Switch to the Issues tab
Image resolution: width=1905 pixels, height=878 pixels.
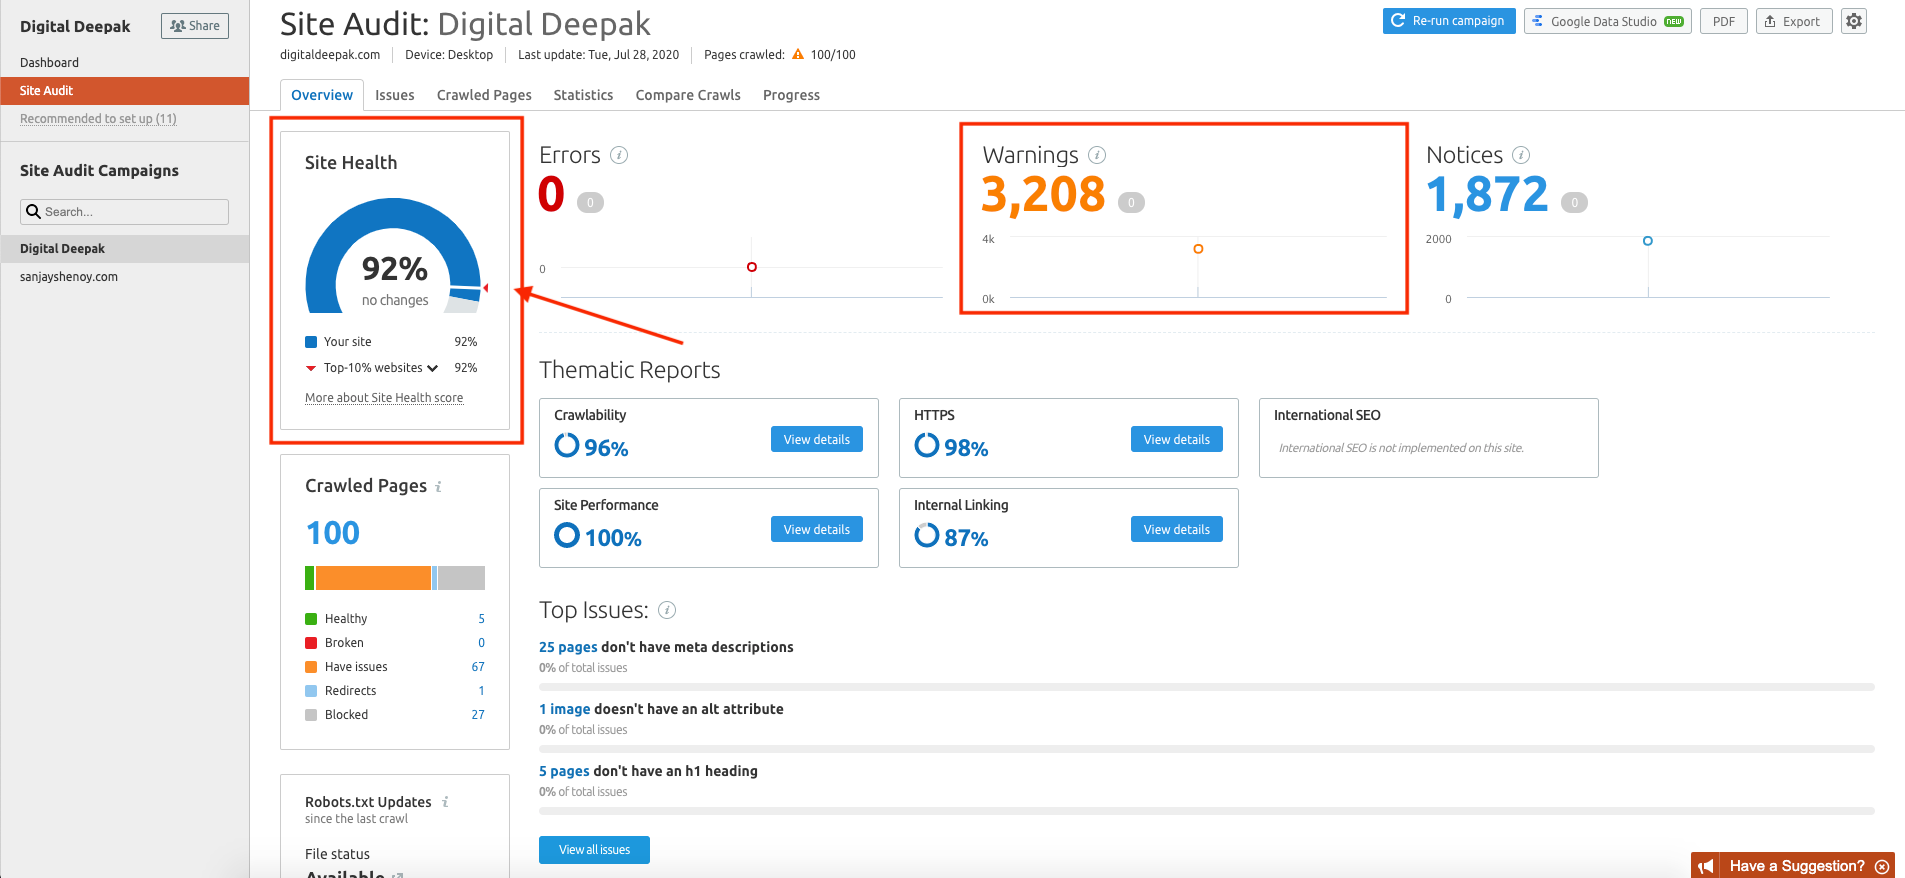pyautogui.click(x=395, y=95)
